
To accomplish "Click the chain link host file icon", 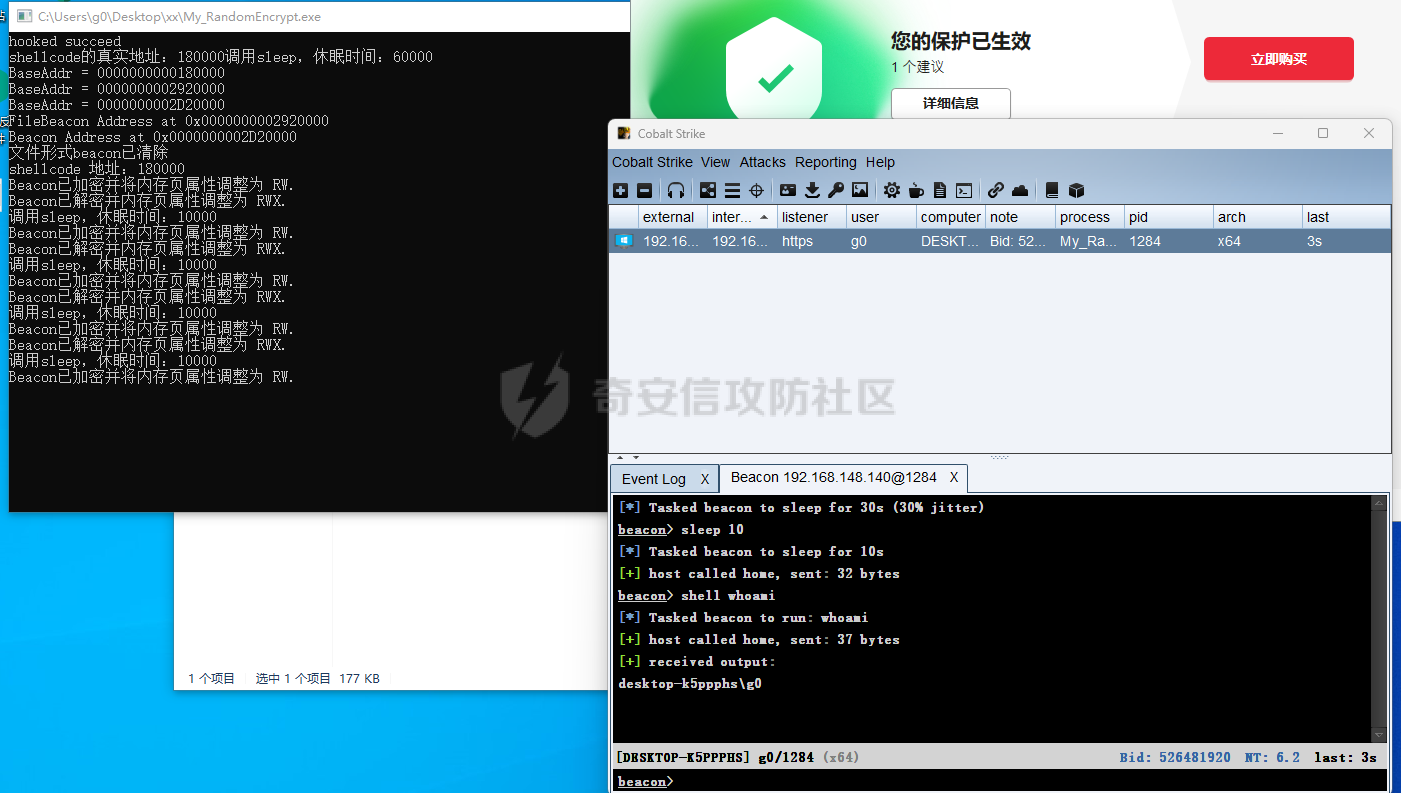I will 995,190.
